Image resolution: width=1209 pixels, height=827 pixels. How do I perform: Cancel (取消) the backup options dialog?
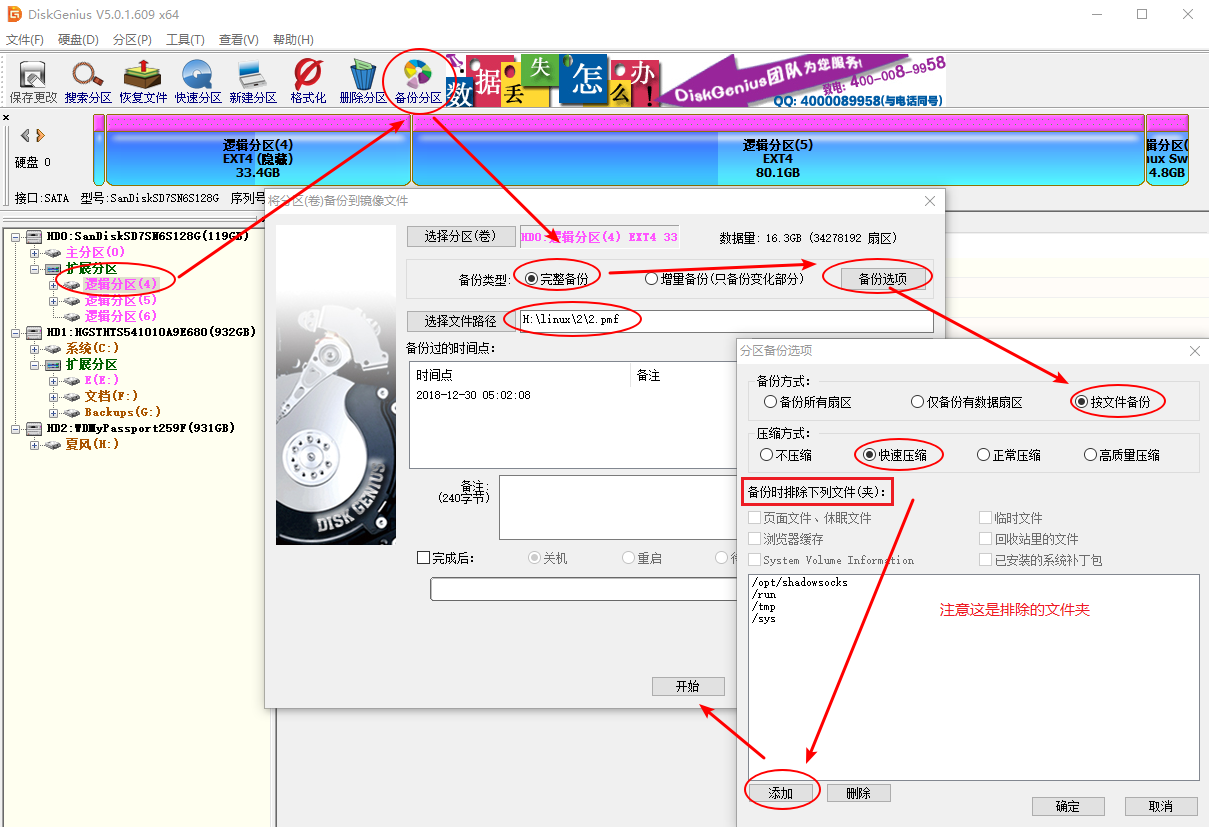coord(1161,806)
